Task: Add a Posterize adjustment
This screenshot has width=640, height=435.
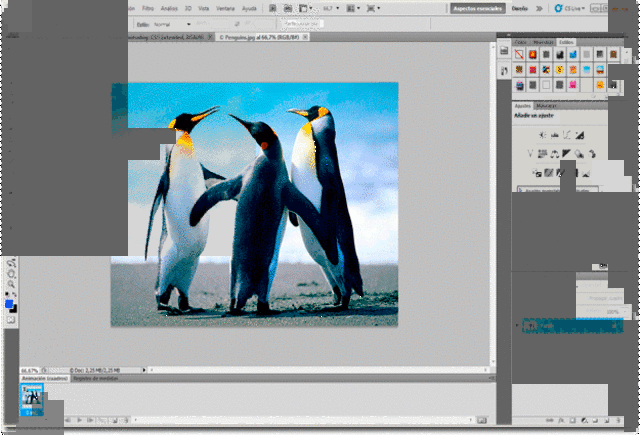Action: pos(549,173)
